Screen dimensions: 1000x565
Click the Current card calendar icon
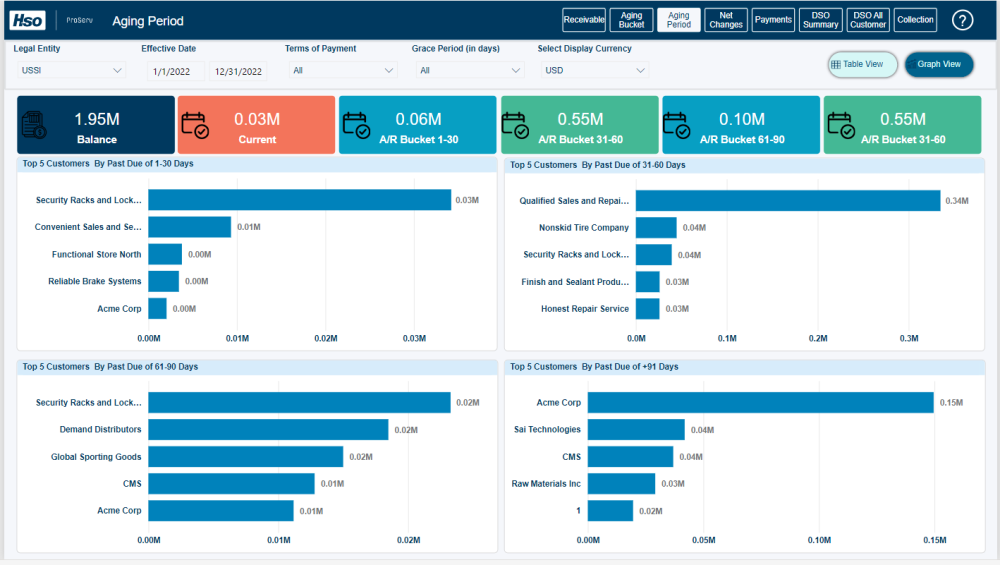coord(195,125)
